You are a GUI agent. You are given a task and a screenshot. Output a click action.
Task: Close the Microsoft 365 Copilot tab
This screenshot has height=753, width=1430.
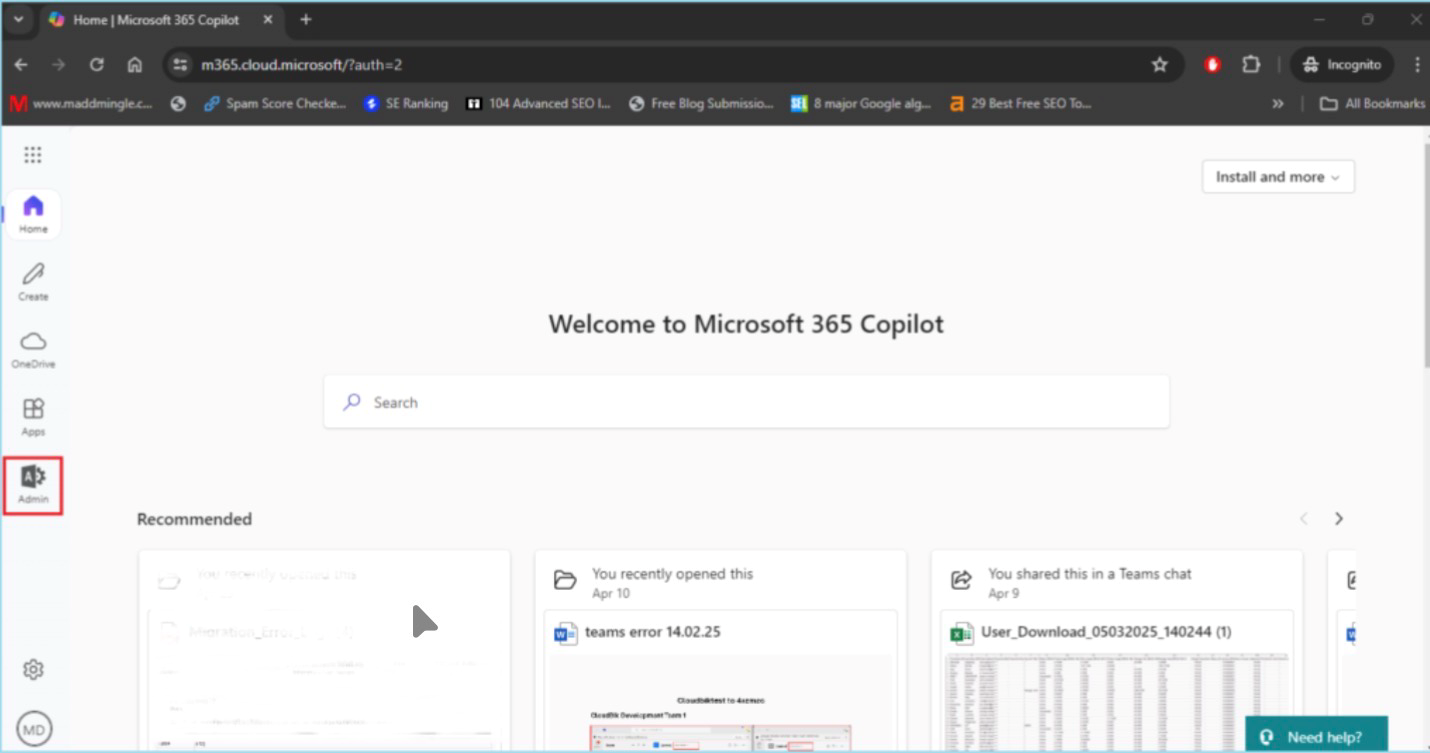267,19
